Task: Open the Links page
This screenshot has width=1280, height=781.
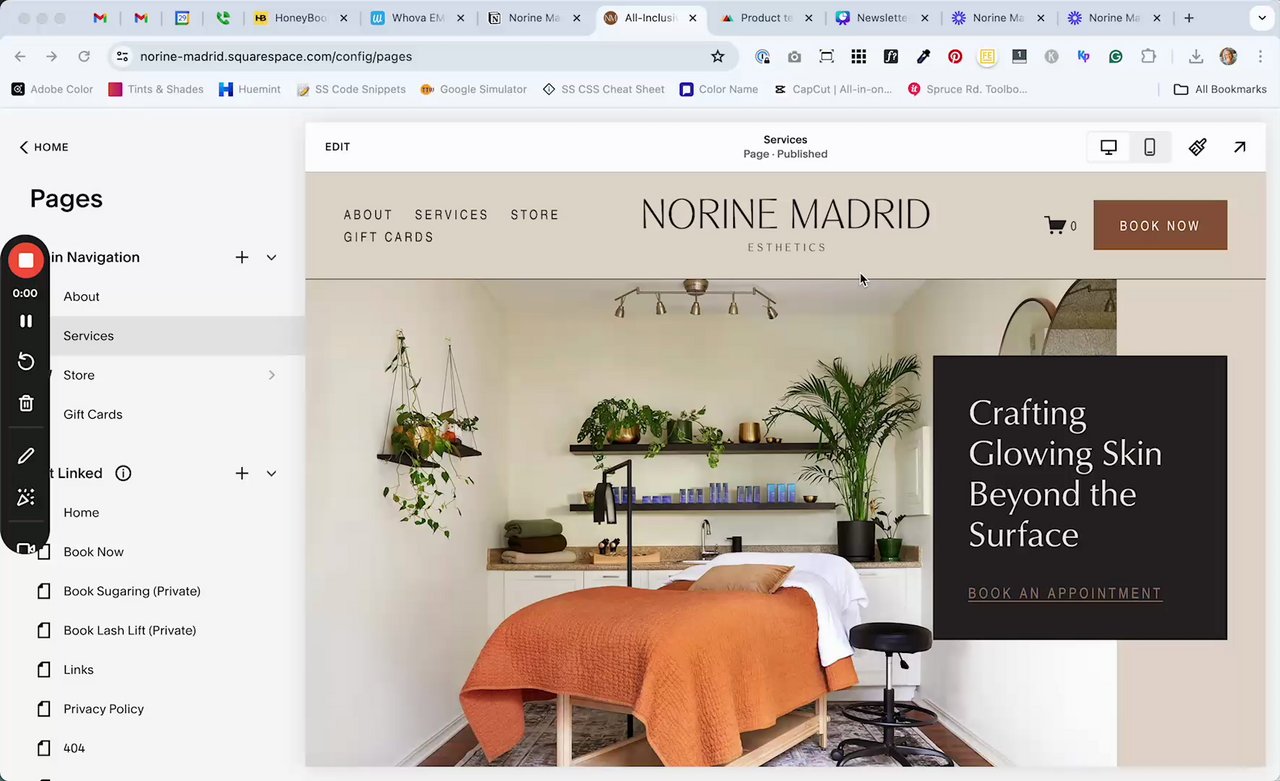Action: pos(78,670)
